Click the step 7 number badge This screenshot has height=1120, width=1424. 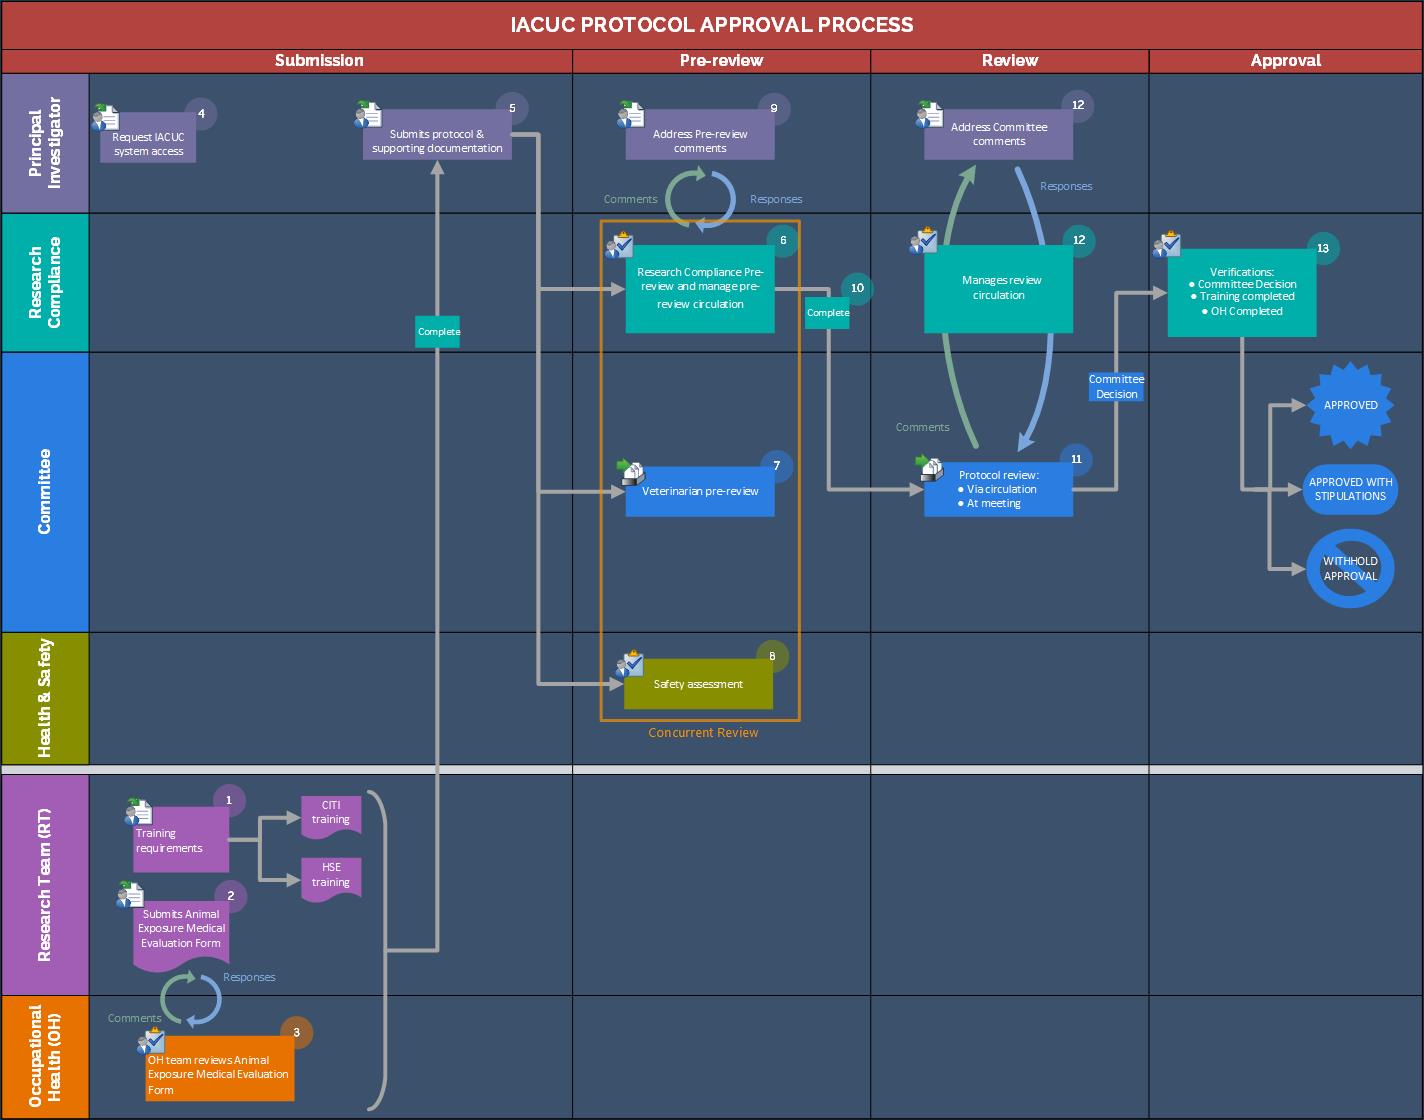(x=776, y=466)
